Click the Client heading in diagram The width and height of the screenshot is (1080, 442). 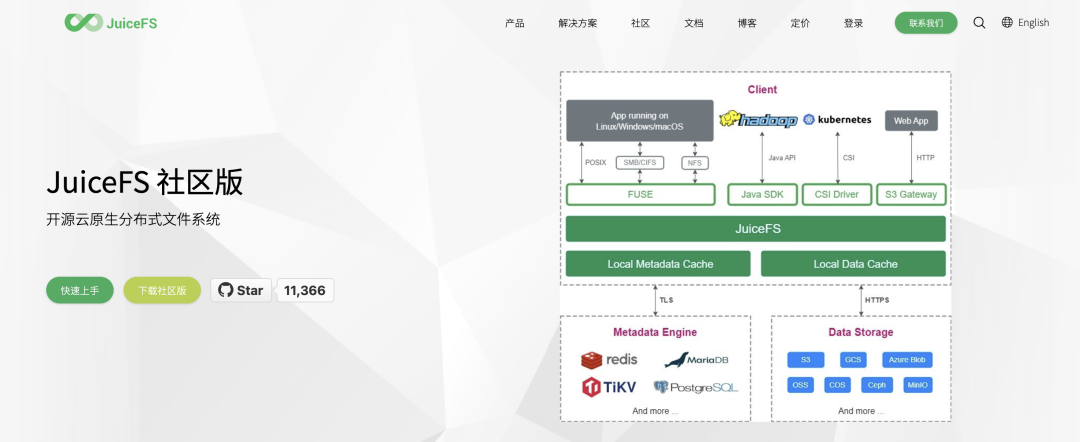[x=762, y=90]
